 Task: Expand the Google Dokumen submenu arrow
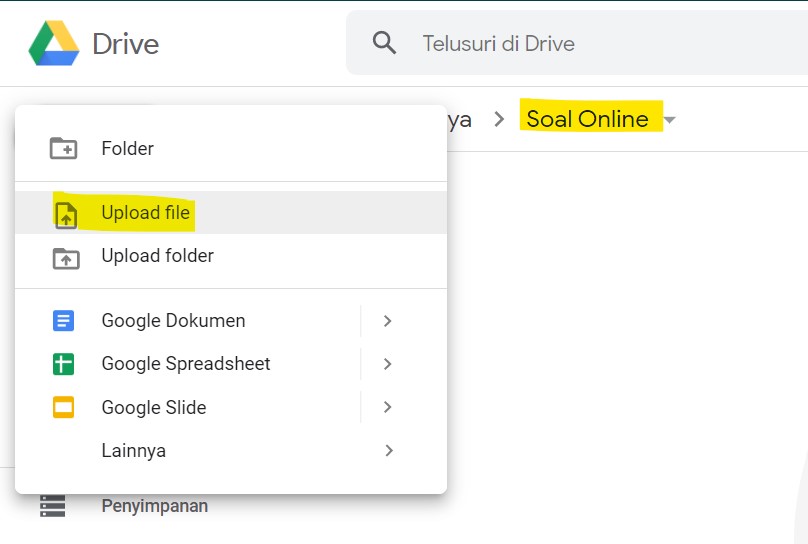pos(388,321)
